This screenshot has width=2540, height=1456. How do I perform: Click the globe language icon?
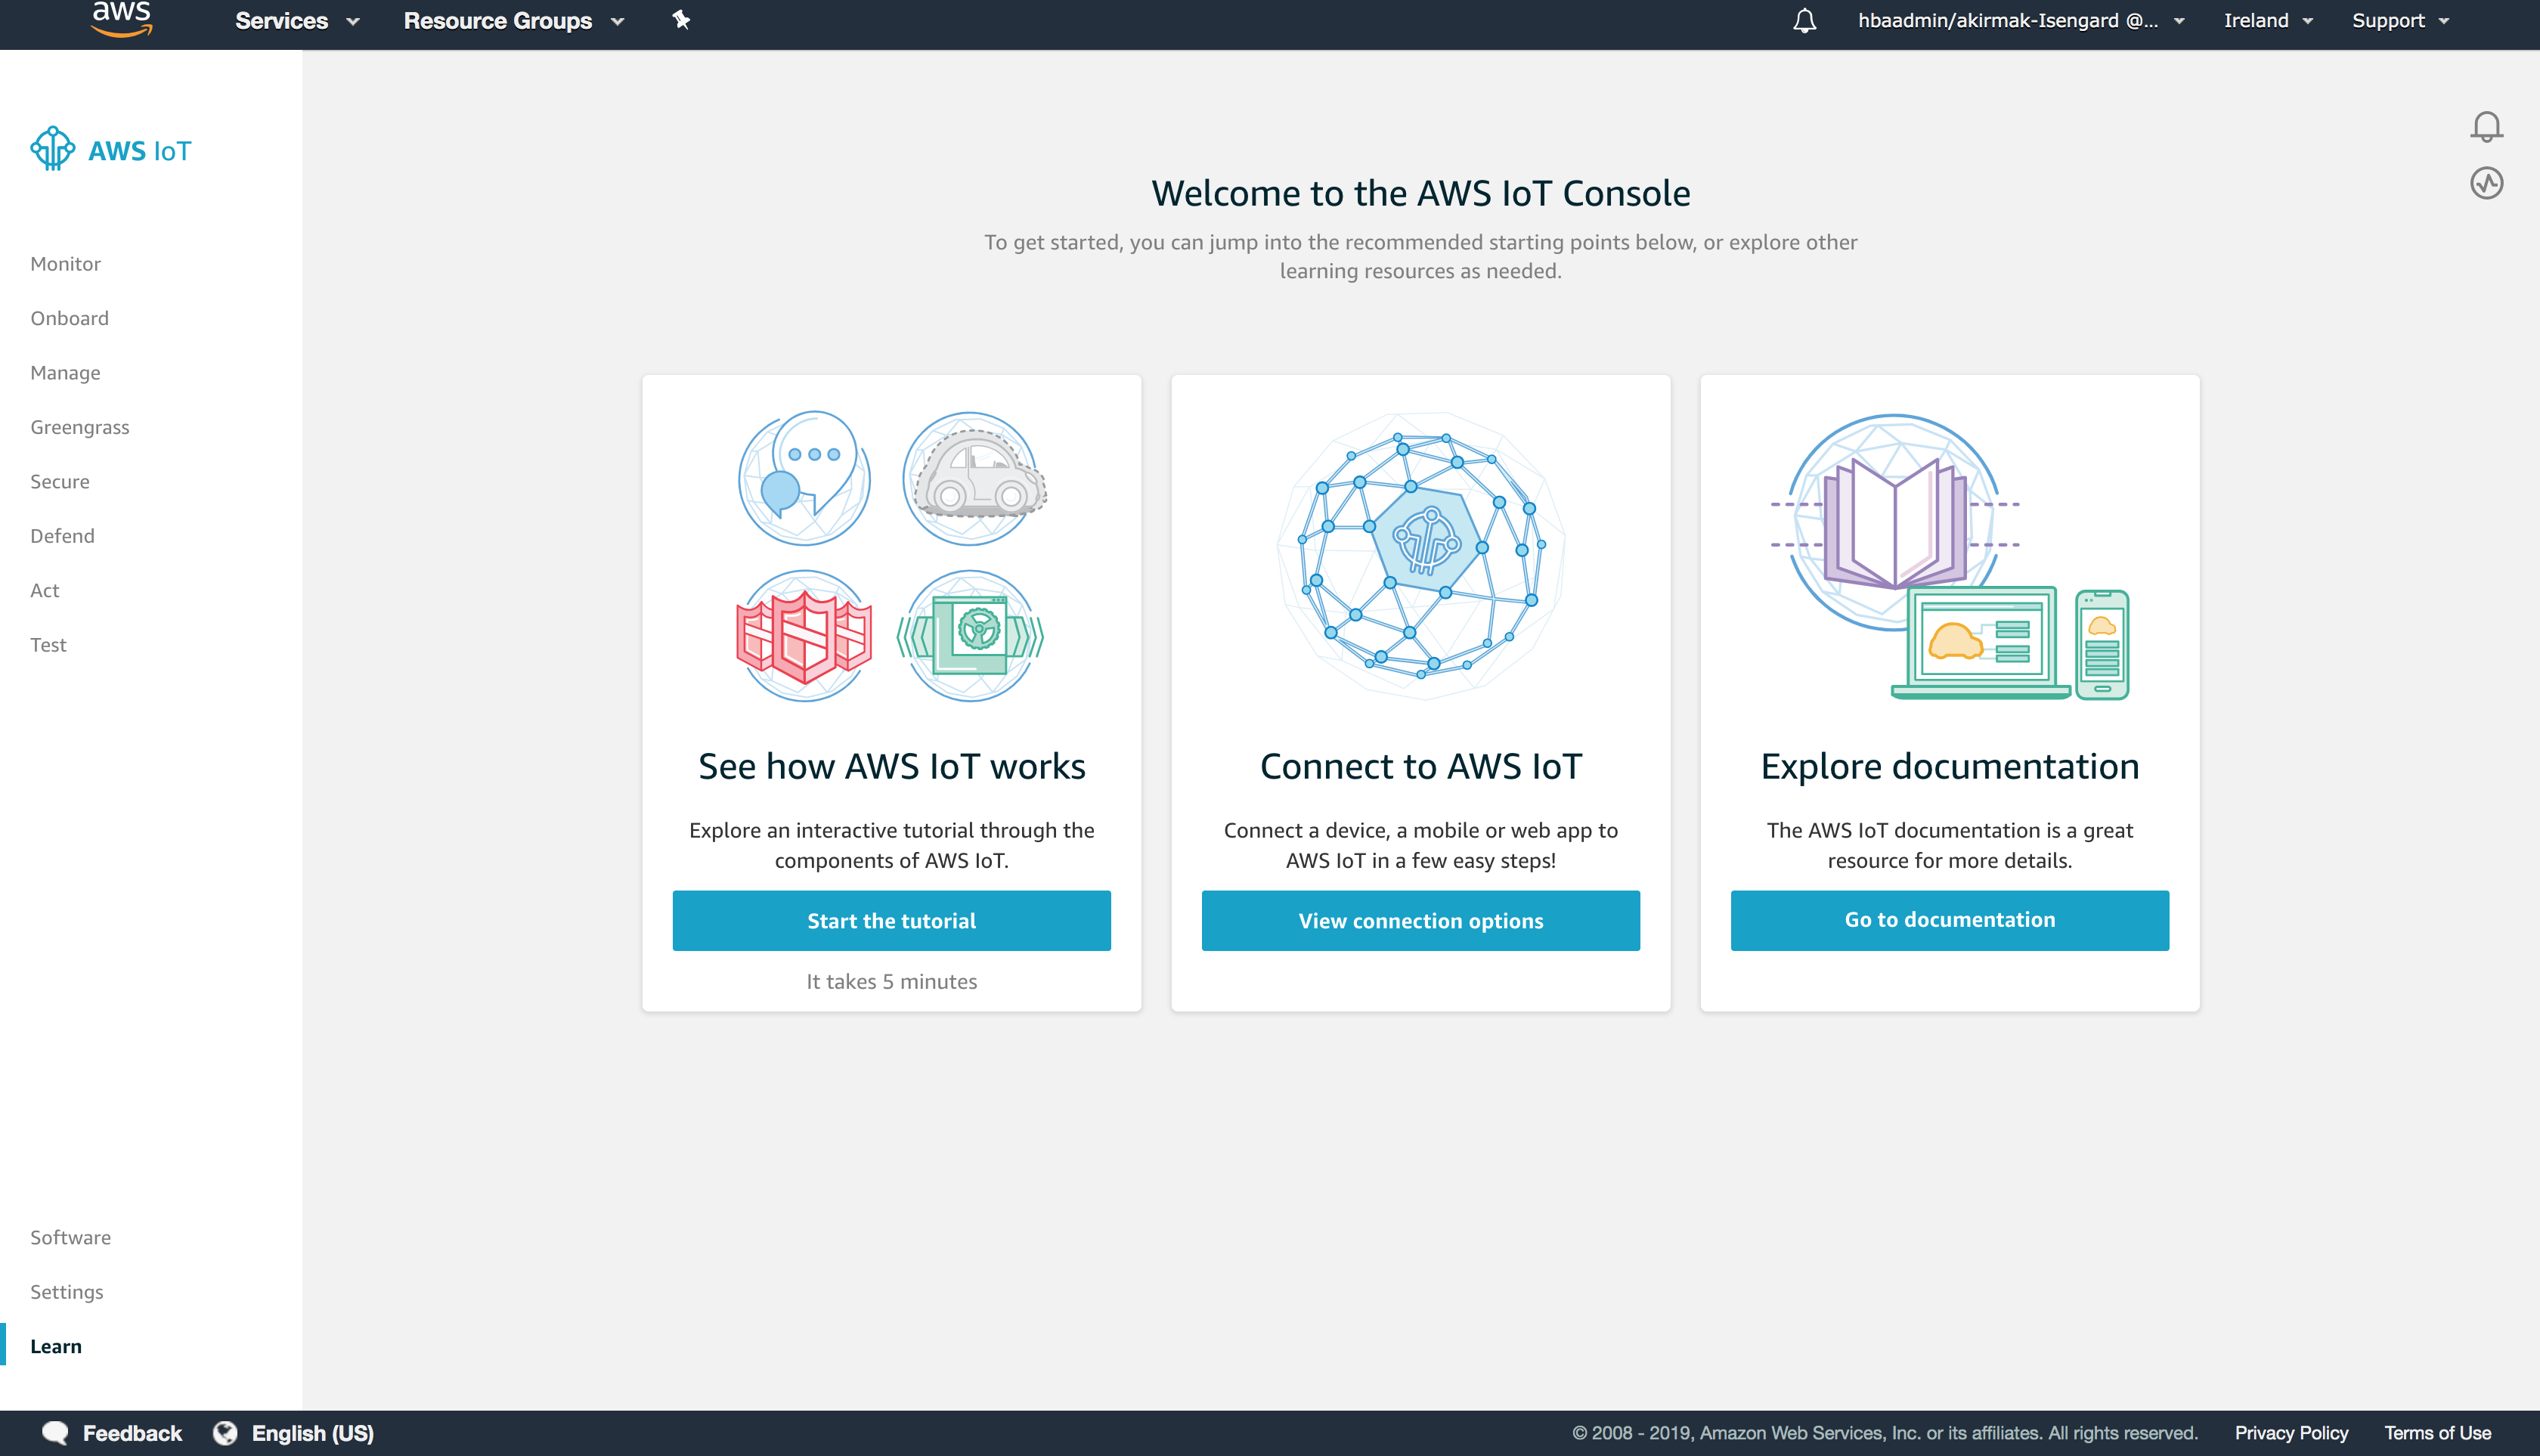225,1432
